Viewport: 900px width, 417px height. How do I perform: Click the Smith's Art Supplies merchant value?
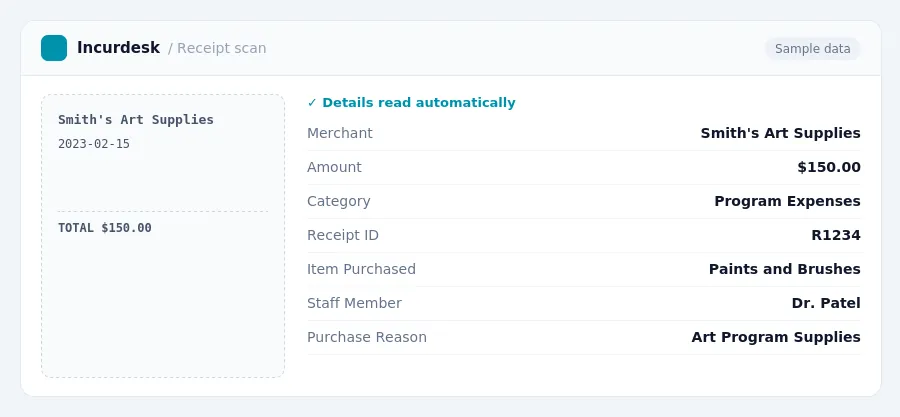click(780, 133)
